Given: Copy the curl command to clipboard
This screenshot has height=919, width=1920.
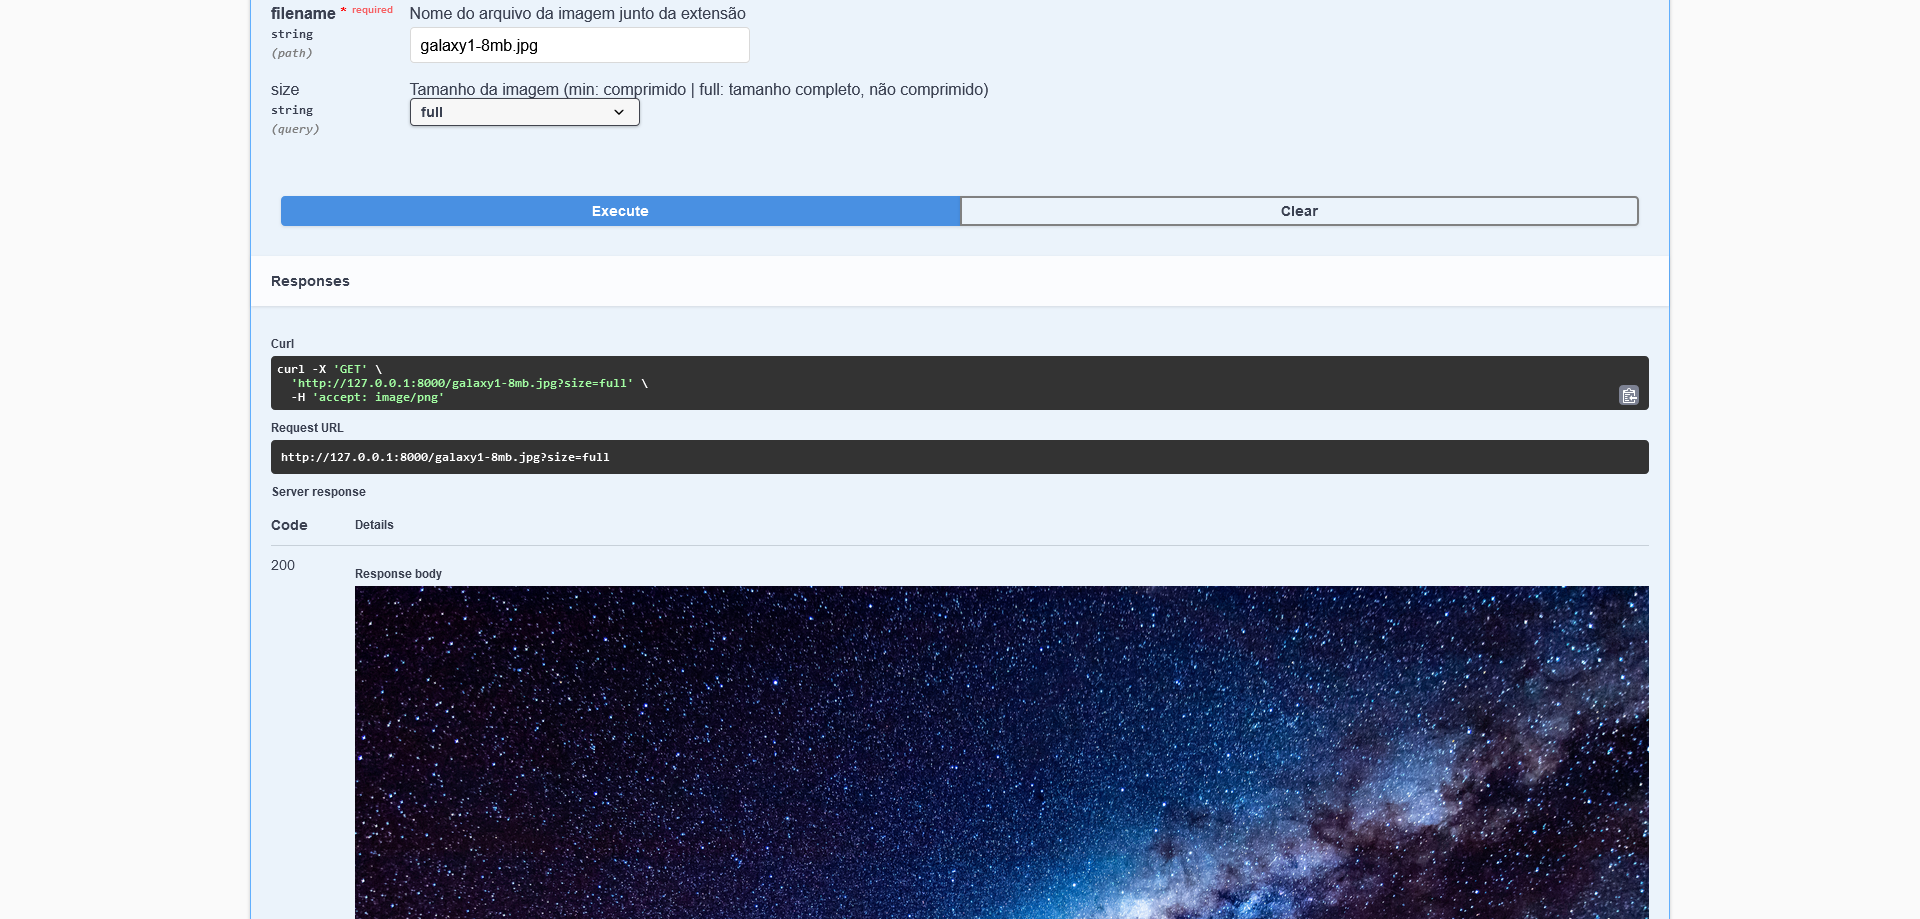Looking at the screenshot, I should tap(1628, 395).
